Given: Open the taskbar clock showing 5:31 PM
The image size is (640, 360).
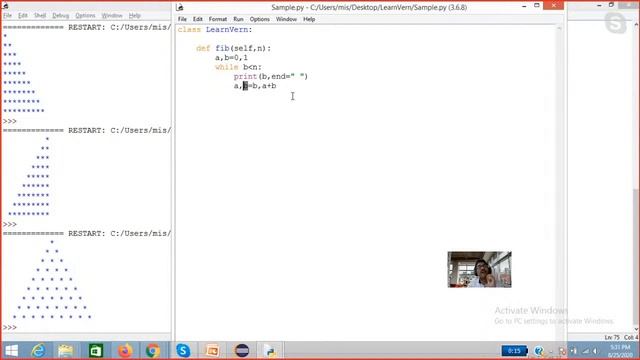Looking at the screenshot, I should click(620, 351).
